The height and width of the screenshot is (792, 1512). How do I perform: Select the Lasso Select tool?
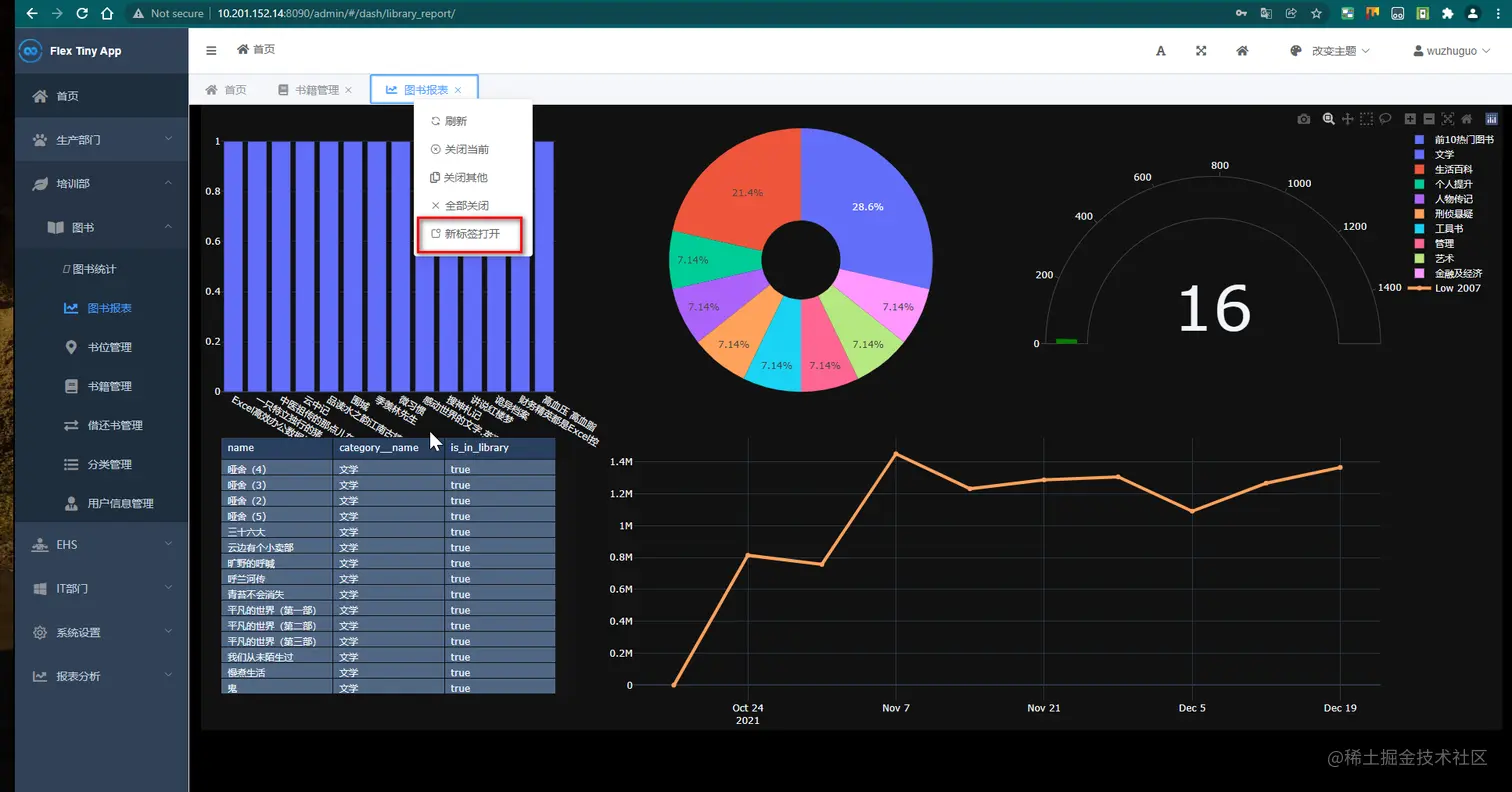(x=1386, y=119)
